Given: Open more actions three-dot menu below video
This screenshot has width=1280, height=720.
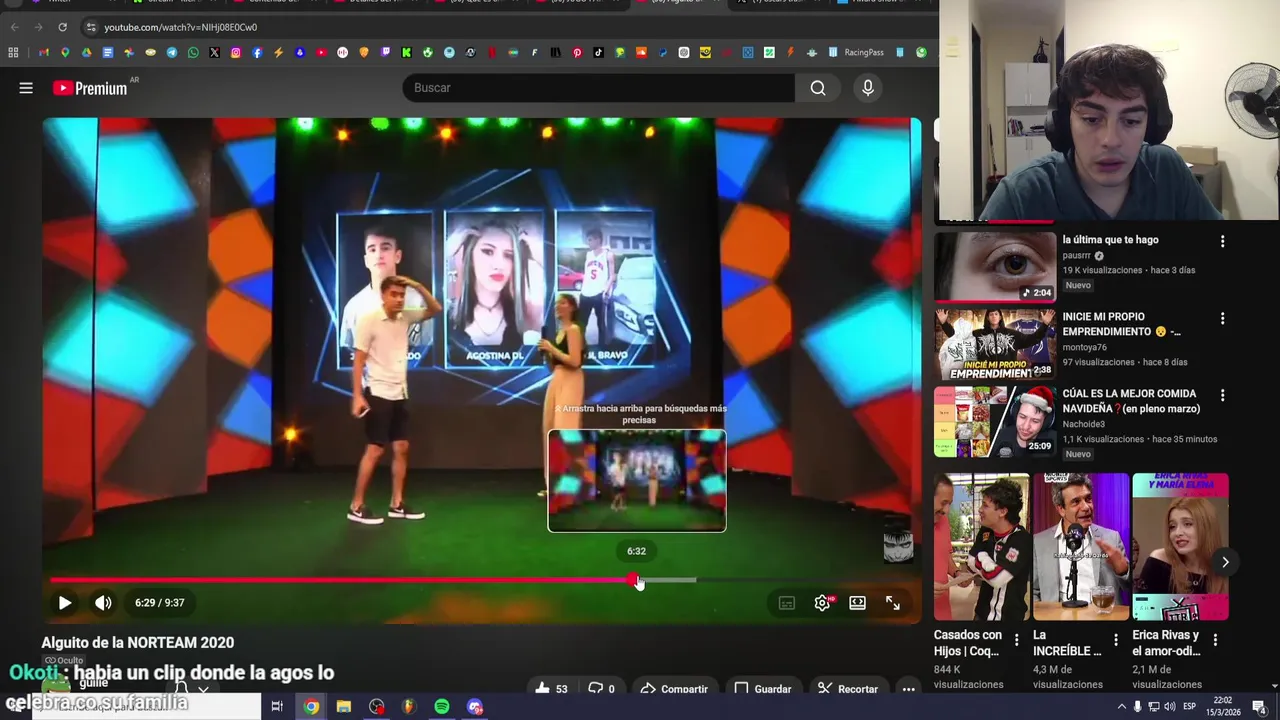Looking at the screenshot, I should pos(908,688).
